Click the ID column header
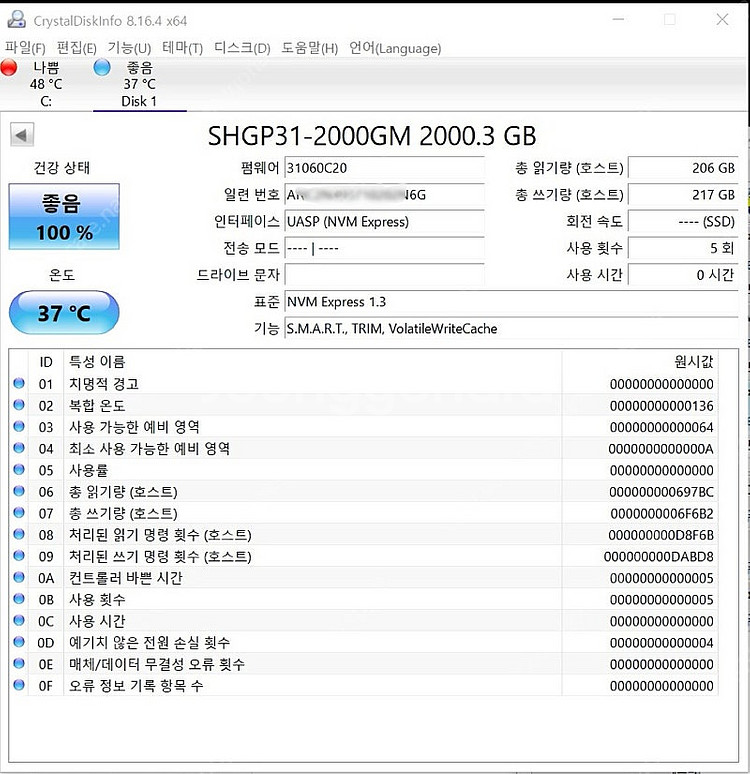The width and height of the screenshot is (750, 774). tap(46, 362)
